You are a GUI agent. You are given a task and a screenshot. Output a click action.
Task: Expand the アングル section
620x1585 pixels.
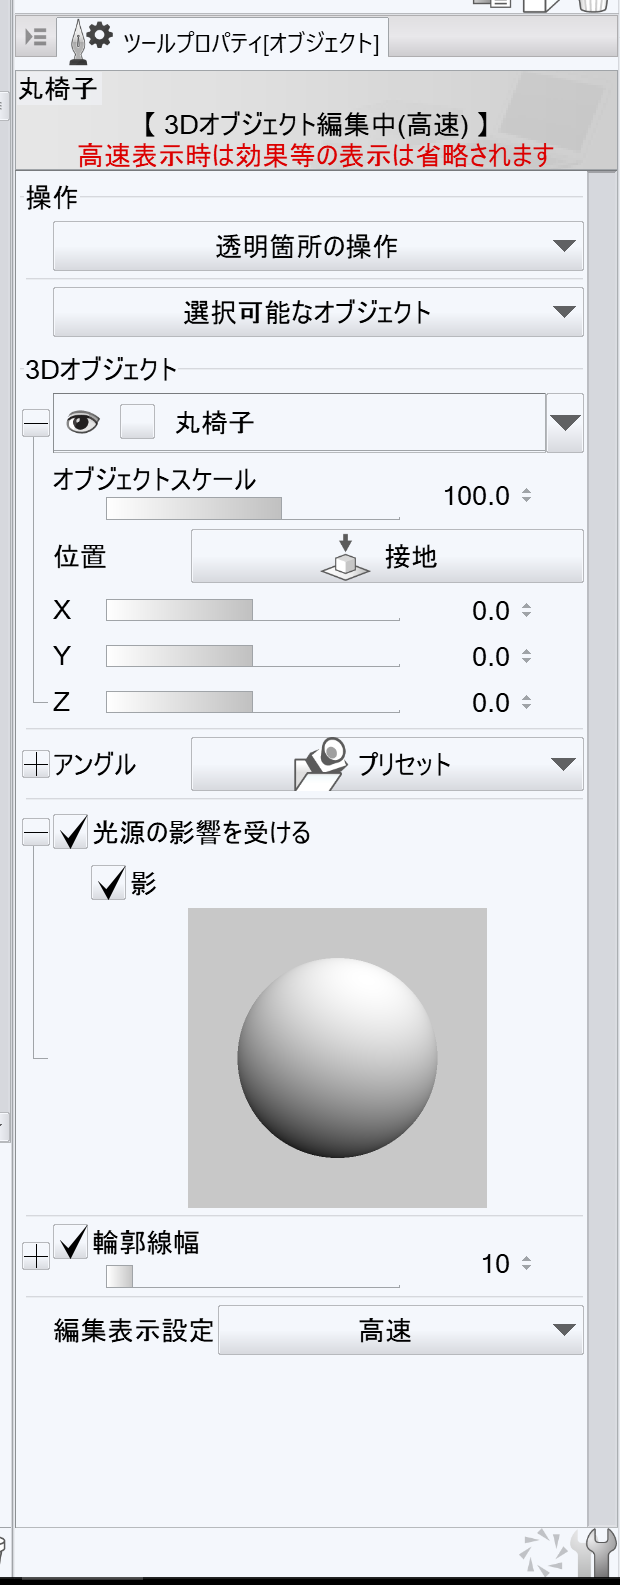36,765
